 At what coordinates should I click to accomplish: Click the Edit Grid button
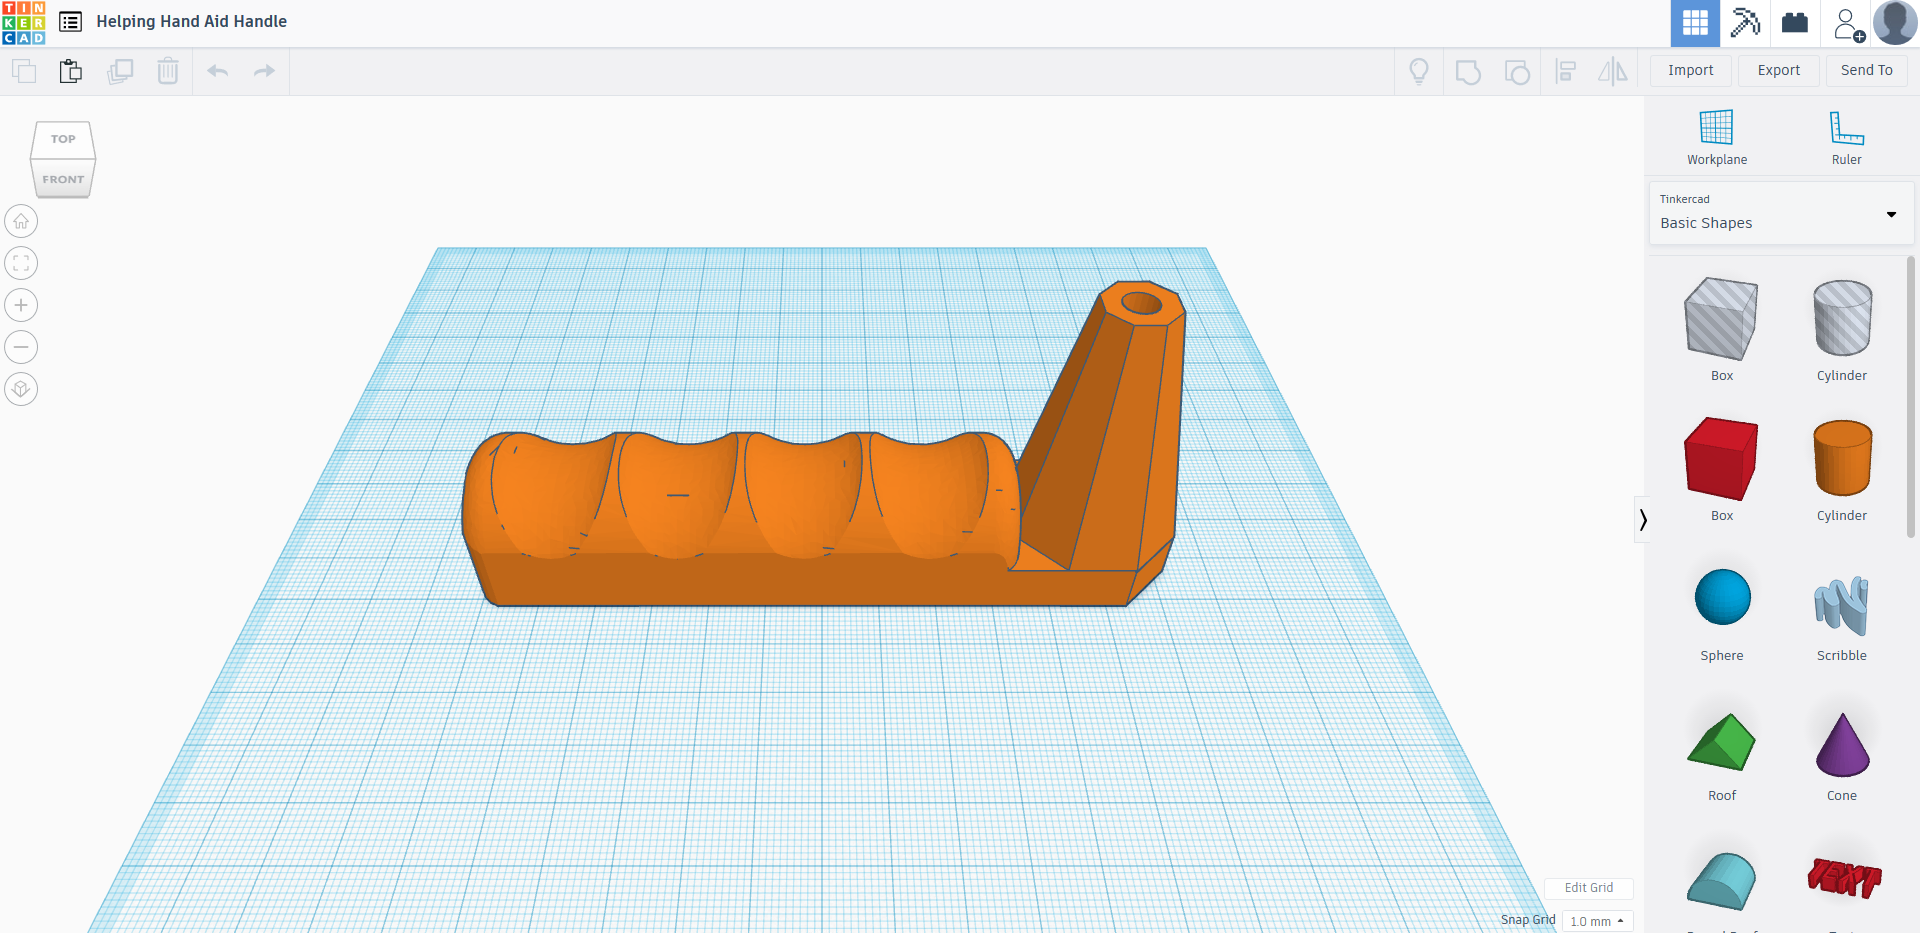(x=1588, y=888)
